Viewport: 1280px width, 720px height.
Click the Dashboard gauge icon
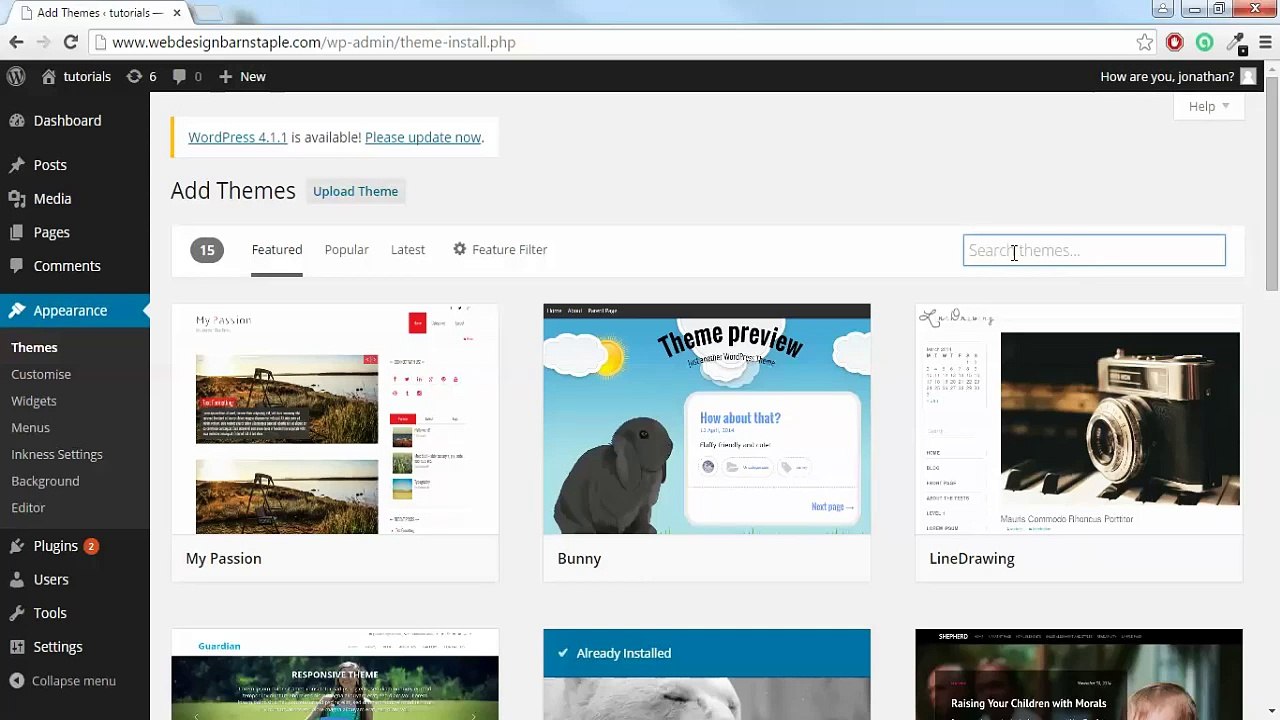(17, 120)
